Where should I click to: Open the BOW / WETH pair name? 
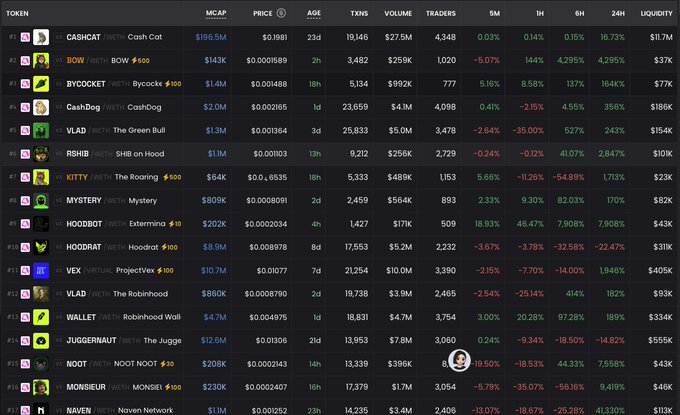click(98, 61)
